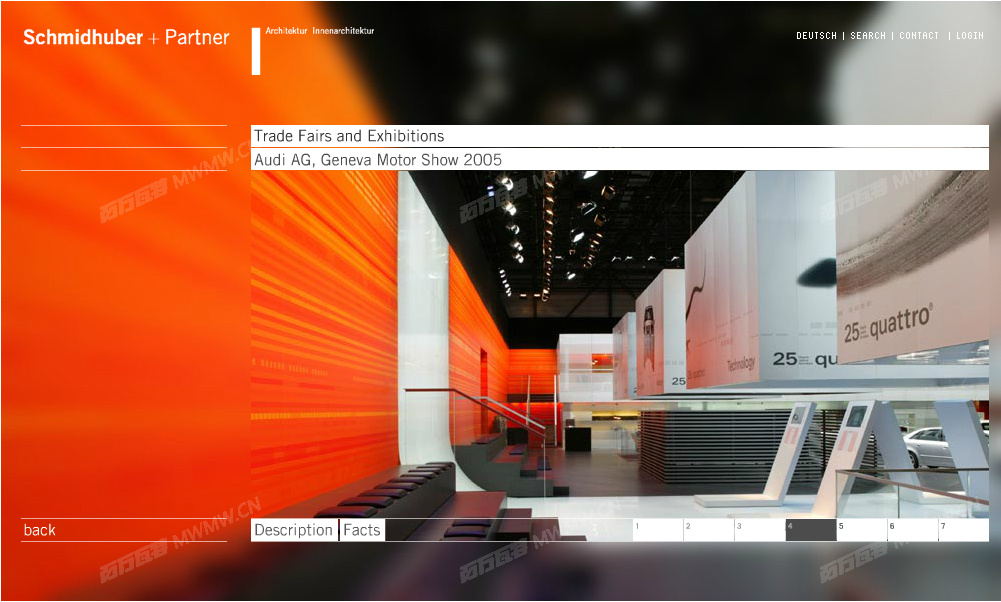The image size is (1001, 602).
Task: Open the SEARCH link
Action: (x=868, y=36)
